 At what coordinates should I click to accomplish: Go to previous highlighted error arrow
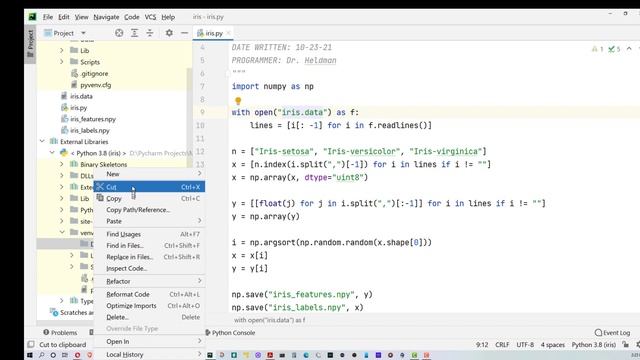click(x=629, y=49)
